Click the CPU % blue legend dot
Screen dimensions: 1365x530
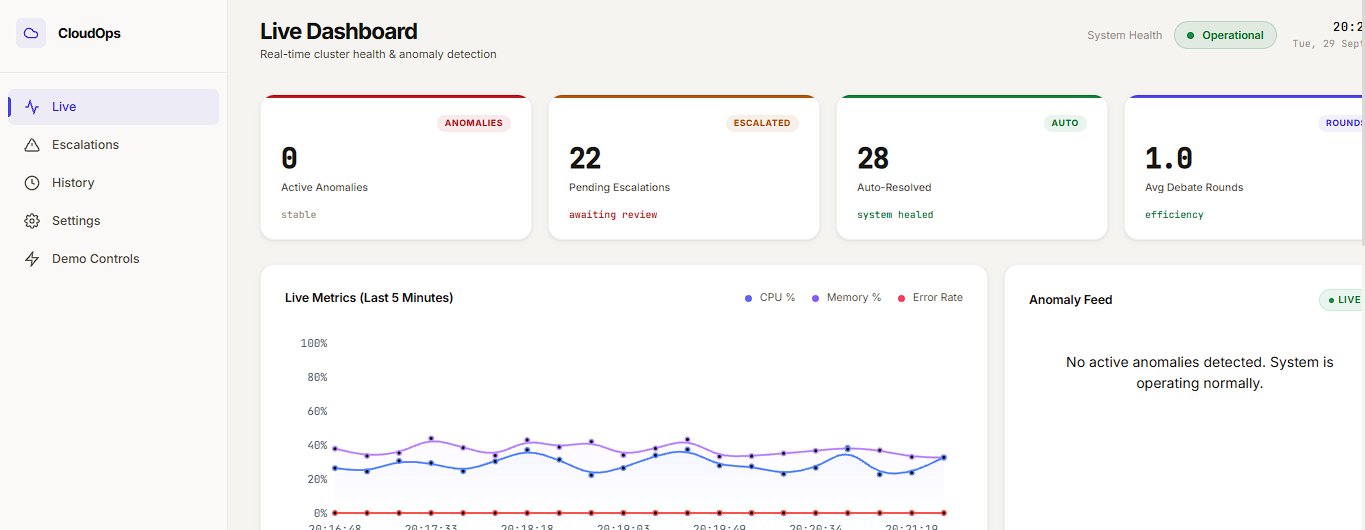tap(748, 298)
